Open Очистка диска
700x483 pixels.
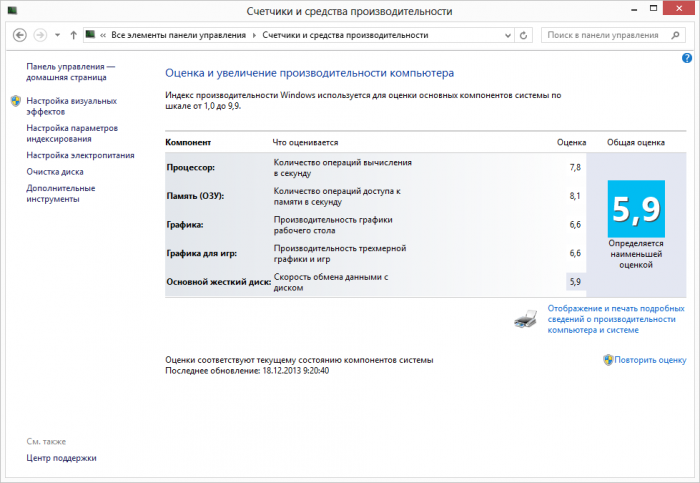[x=55, y=172]
